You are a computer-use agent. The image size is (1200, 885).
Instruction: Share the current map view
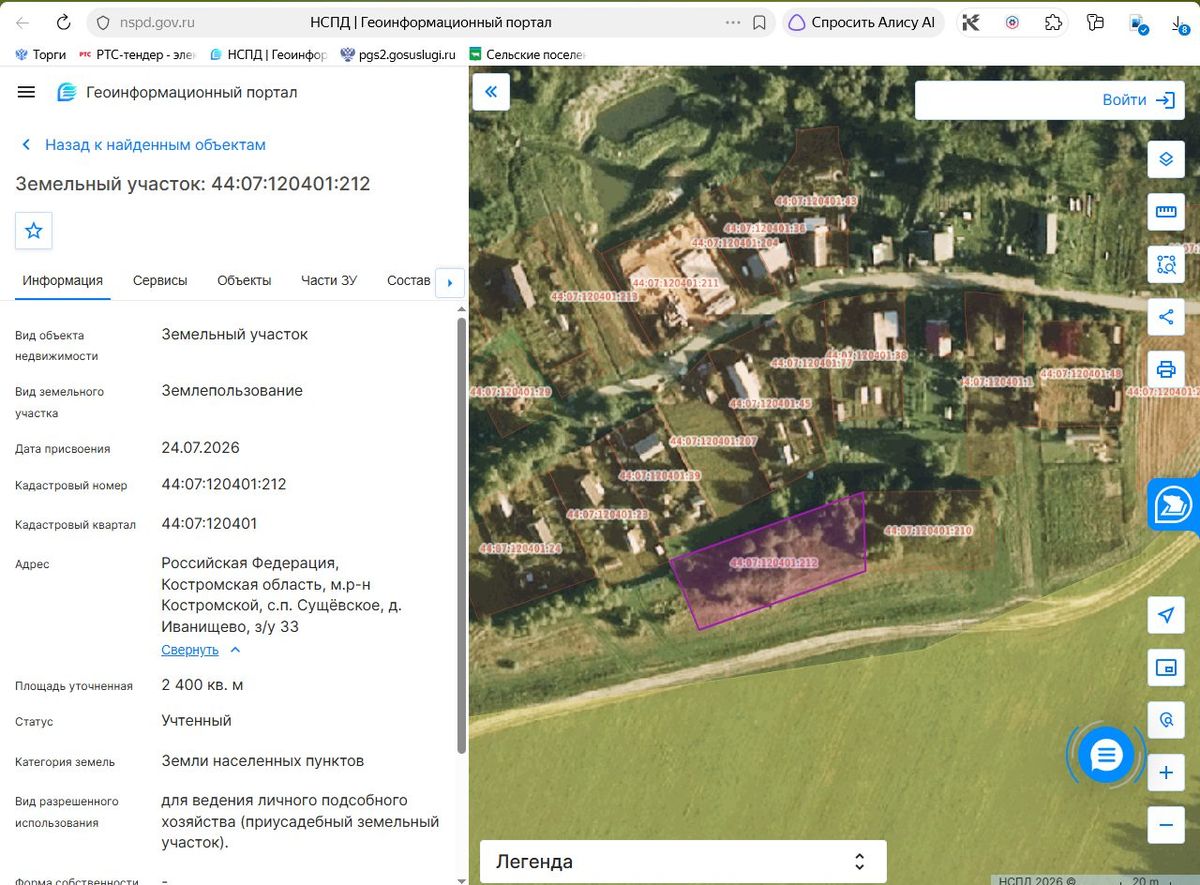coord(1166,317)
